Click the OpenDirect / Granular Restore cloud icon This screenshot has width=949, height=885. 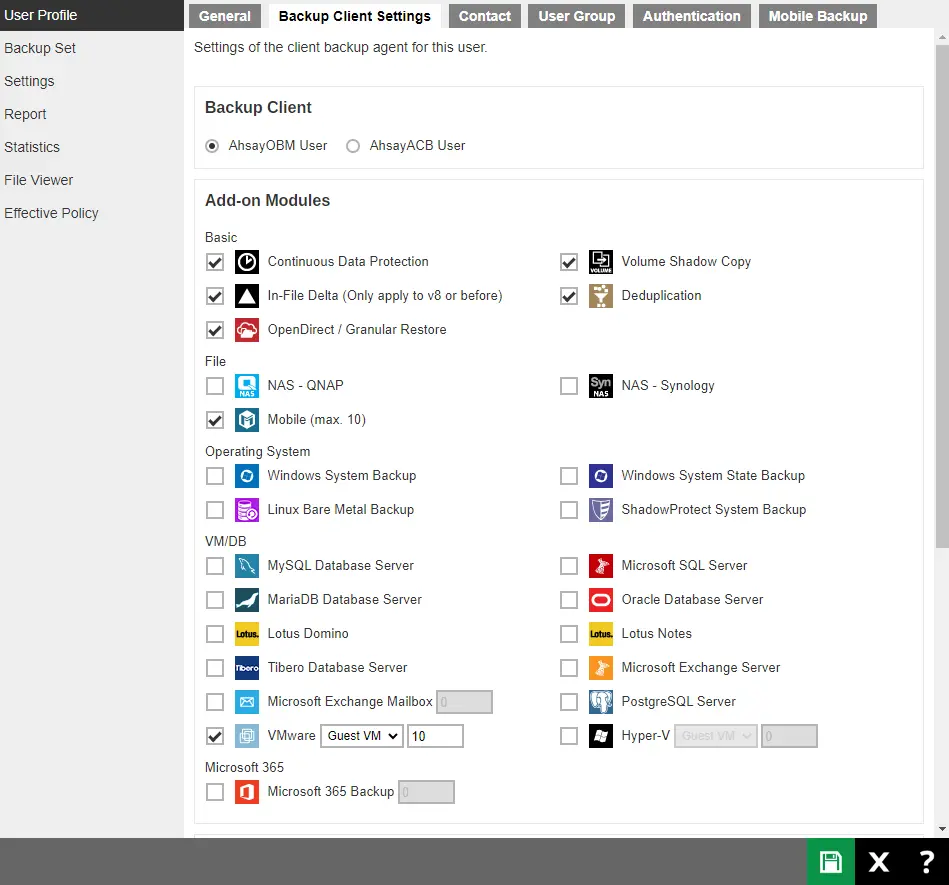point(247,330)
